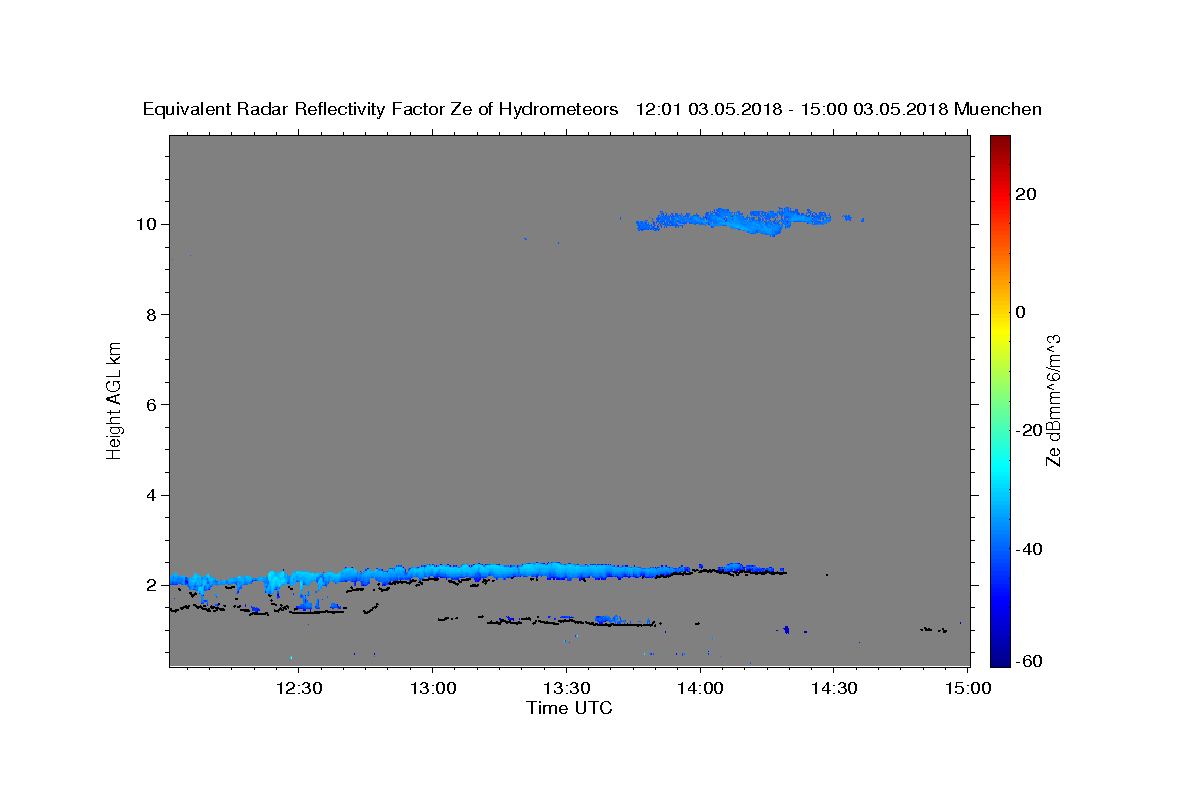Click the colorbar value -60

[x=1030, y=660]
